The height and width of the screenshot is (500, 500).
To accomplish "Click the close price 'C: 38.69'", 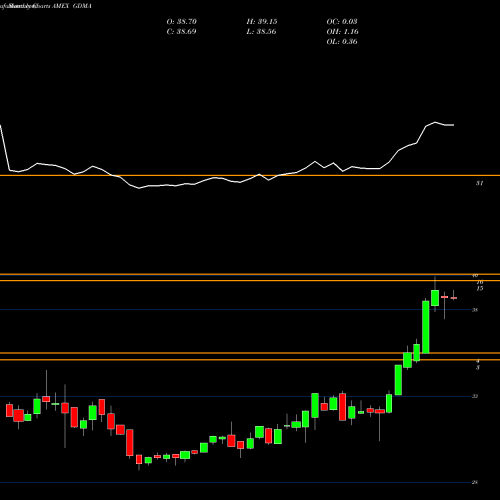I will click(x=181, y=32).
